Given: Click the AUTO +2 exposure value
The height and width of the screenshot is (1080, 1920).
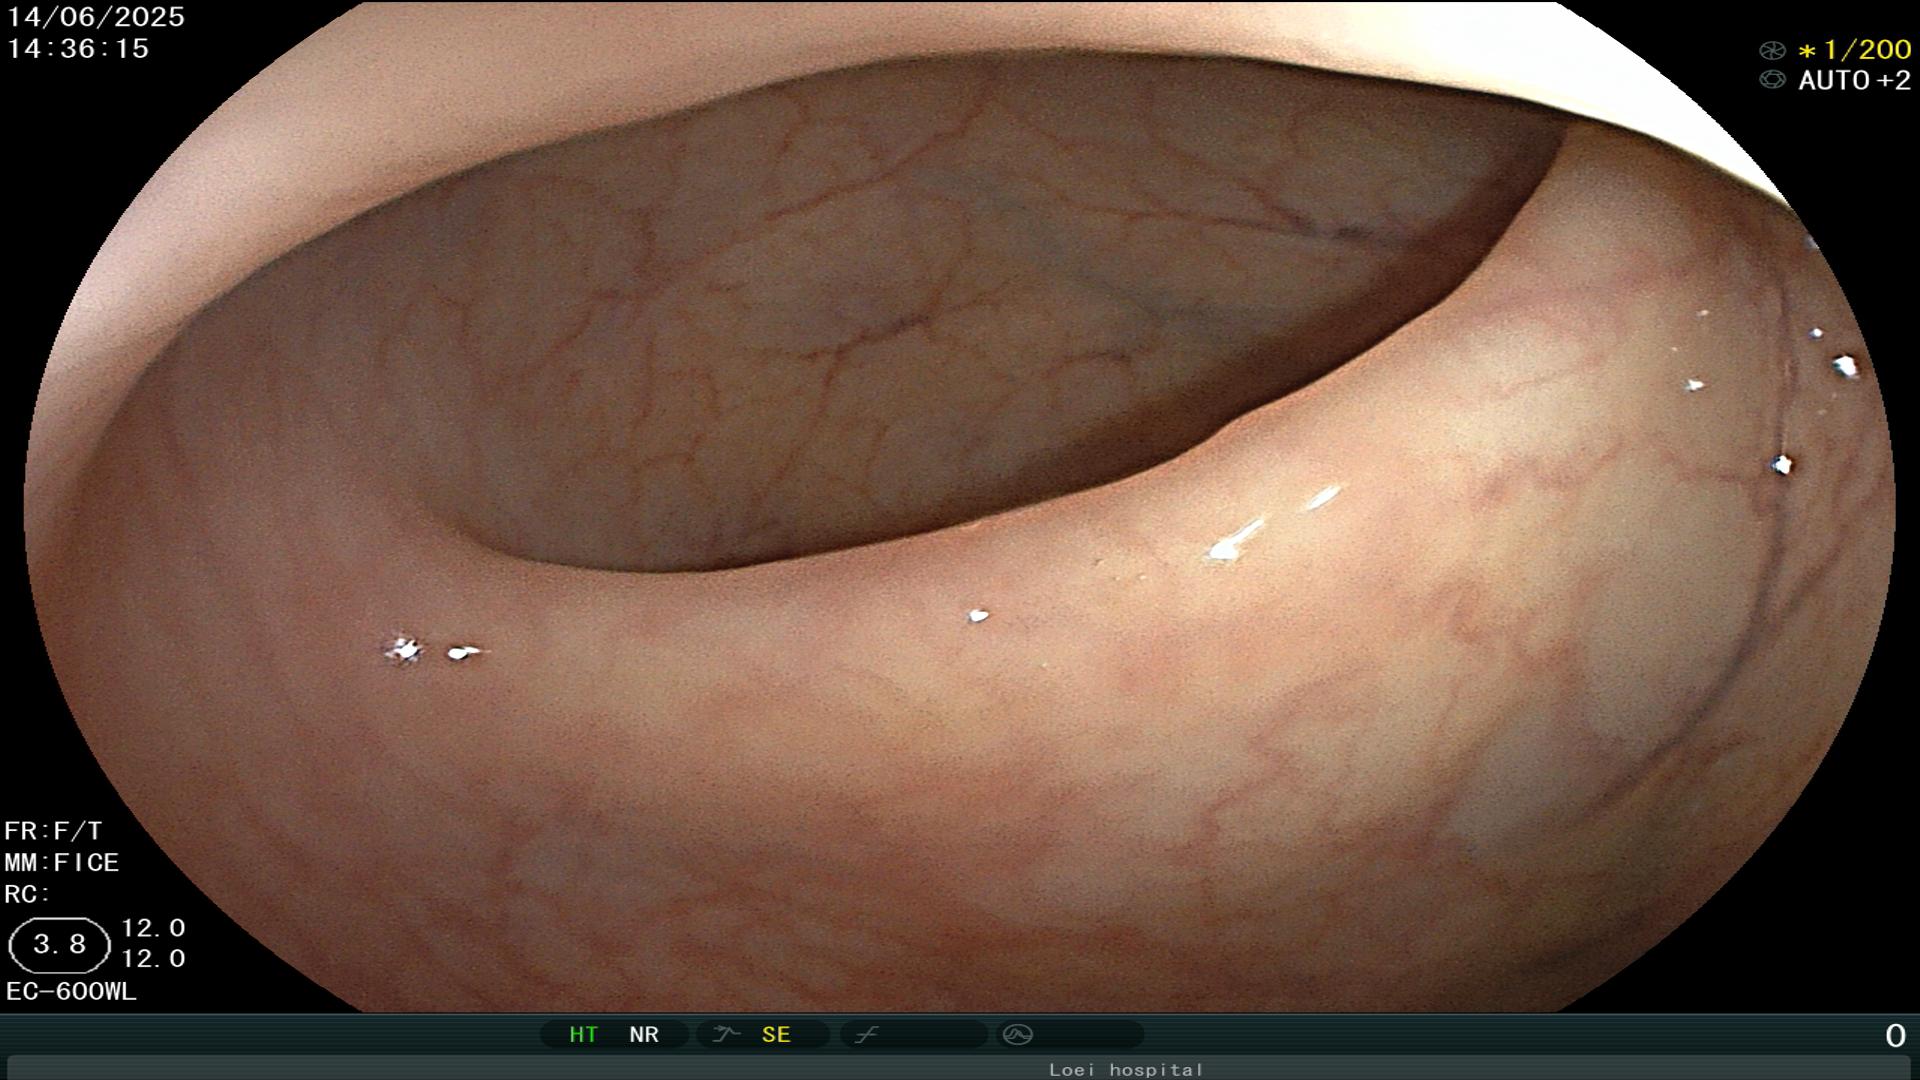Looking at the screenshot, I should (x=1854, y=80).
